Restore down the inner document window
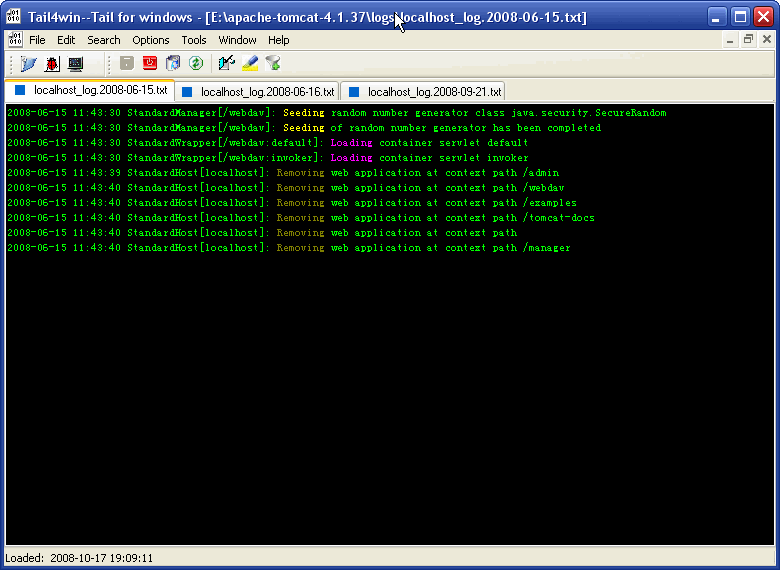The width and height of the screenshot is (780, 570). click(748, 40)
